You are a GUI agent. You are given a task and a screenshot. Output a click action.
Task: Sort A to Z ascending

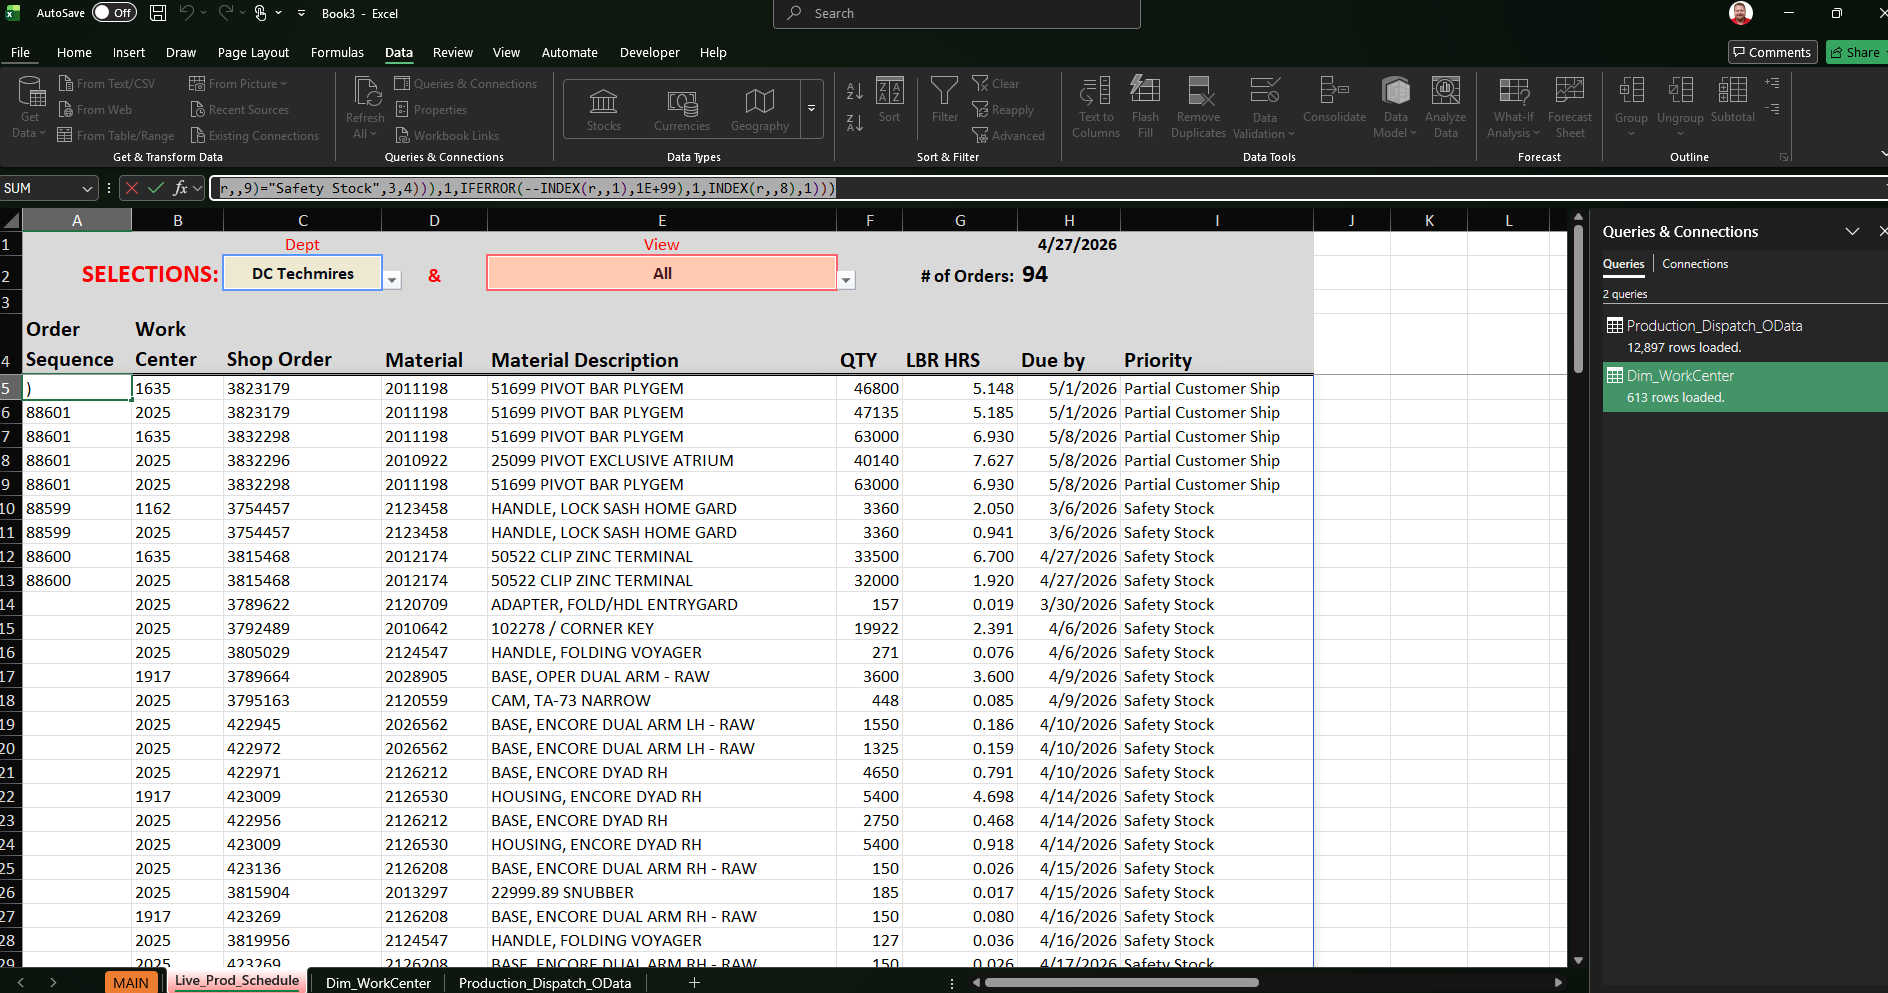[854, 91]
